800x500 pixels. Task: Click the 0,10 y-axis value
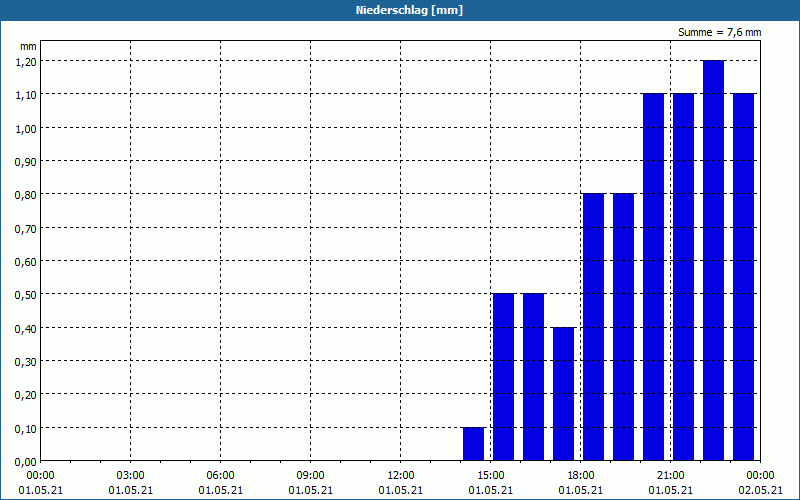(26, 428)
